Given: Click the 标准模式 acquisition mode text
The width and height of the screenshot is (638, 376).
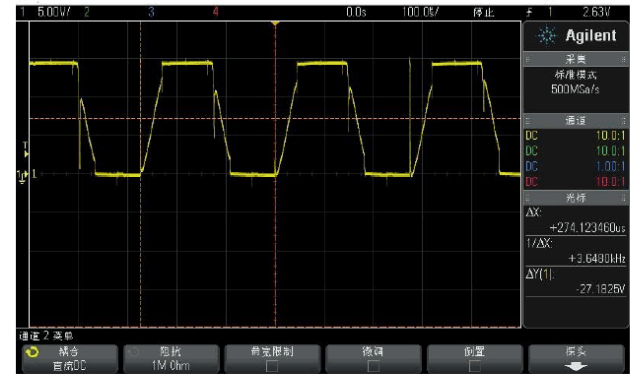Looking at the screenshot, I should point(575,75).
